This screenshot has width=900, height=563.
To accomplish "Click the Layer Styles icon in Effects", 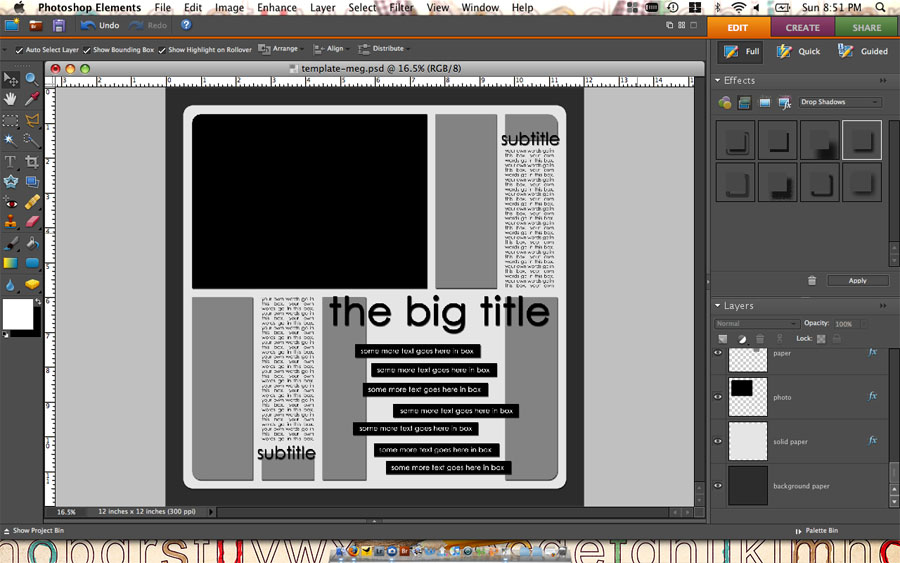I will 744,102.
